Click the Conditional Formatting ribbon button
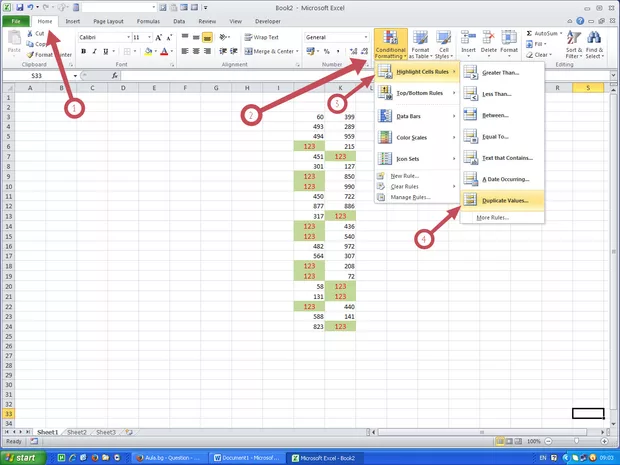620x465 pixels. 391,45
